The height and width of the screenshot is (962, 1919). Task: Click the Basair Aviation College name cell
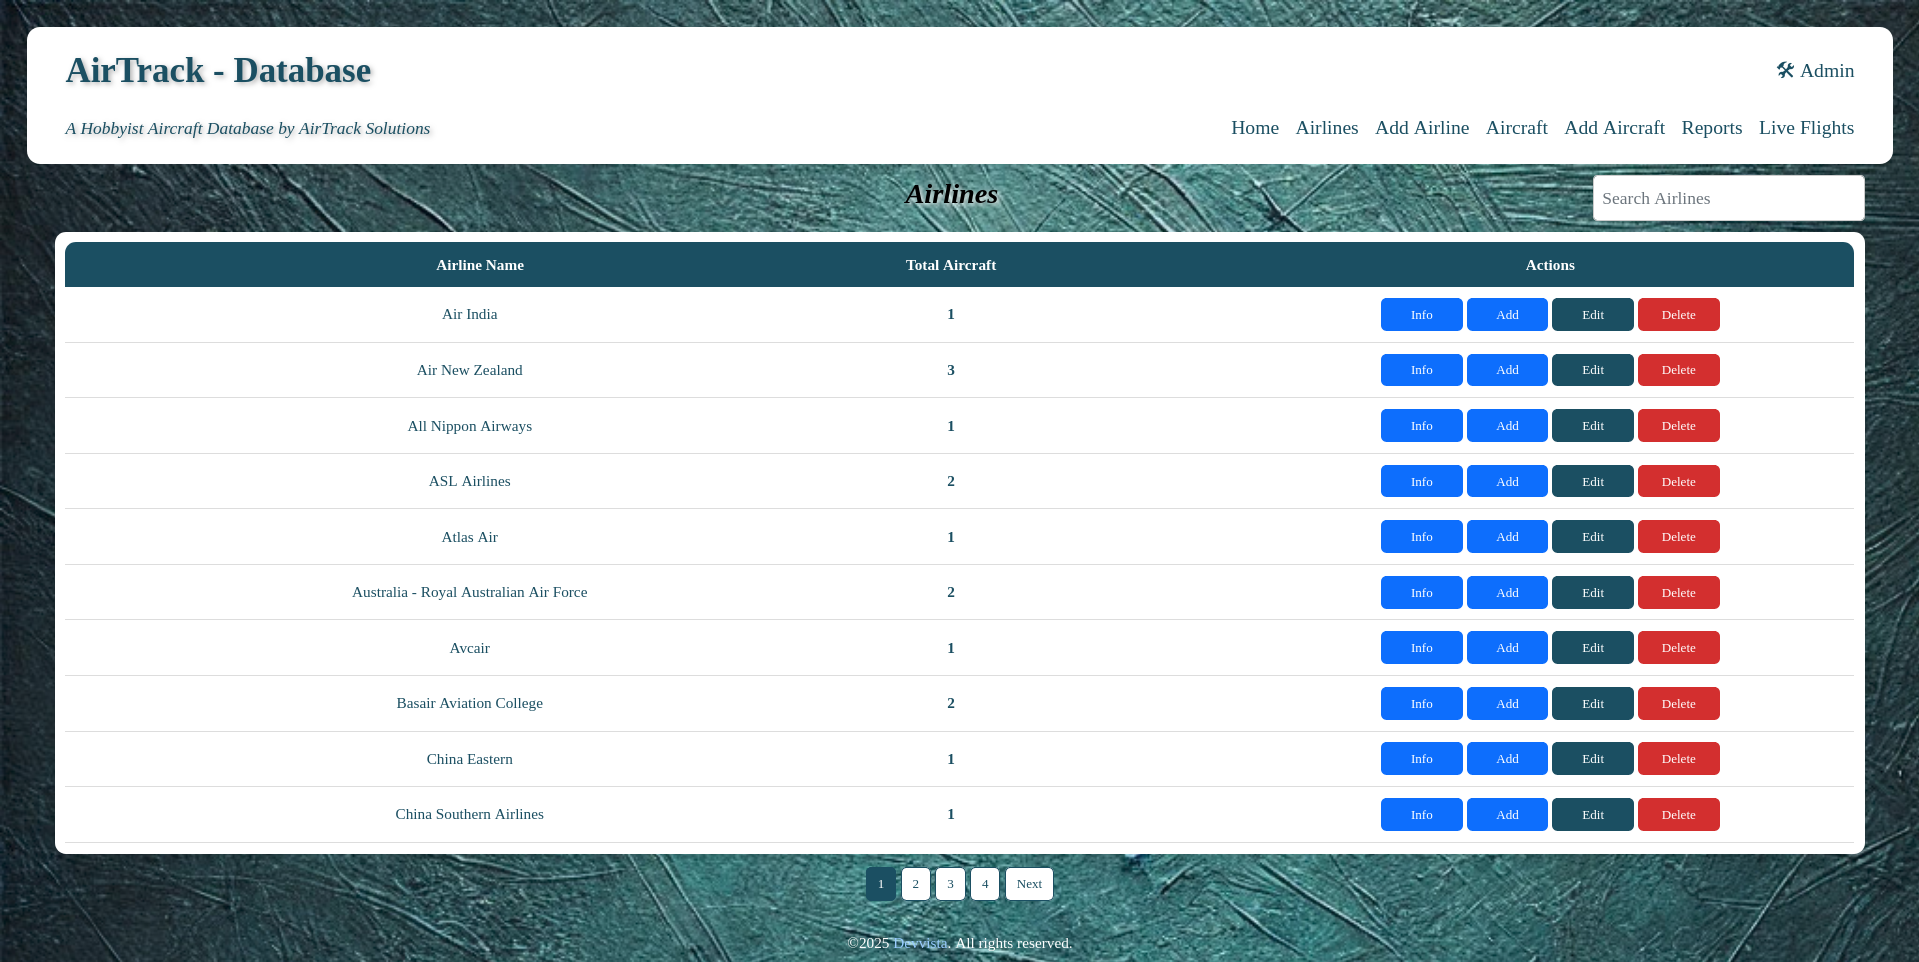click(x=470, y=703)
